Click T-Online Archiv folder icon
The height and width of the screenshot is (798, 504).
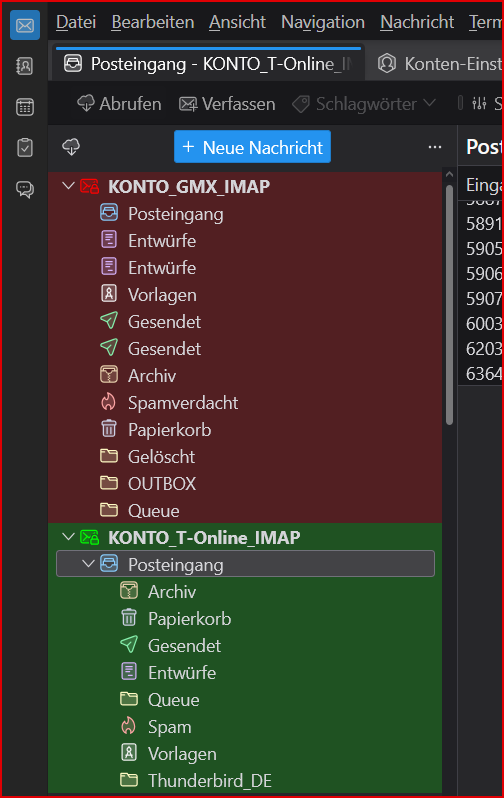129,590
